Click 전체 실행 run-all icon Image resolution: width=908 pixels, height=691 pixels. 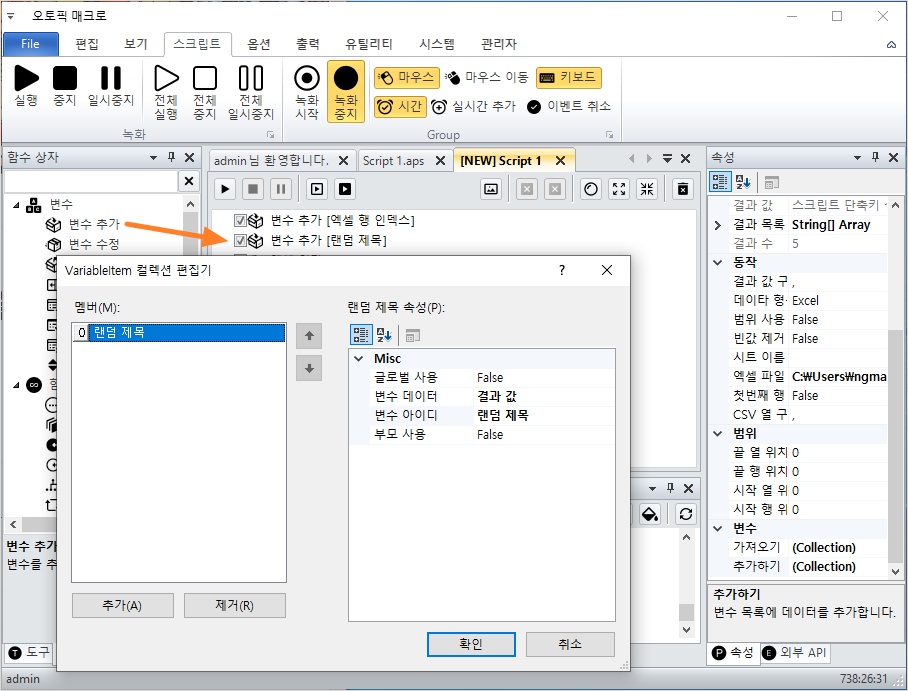(x=166, y=78)
